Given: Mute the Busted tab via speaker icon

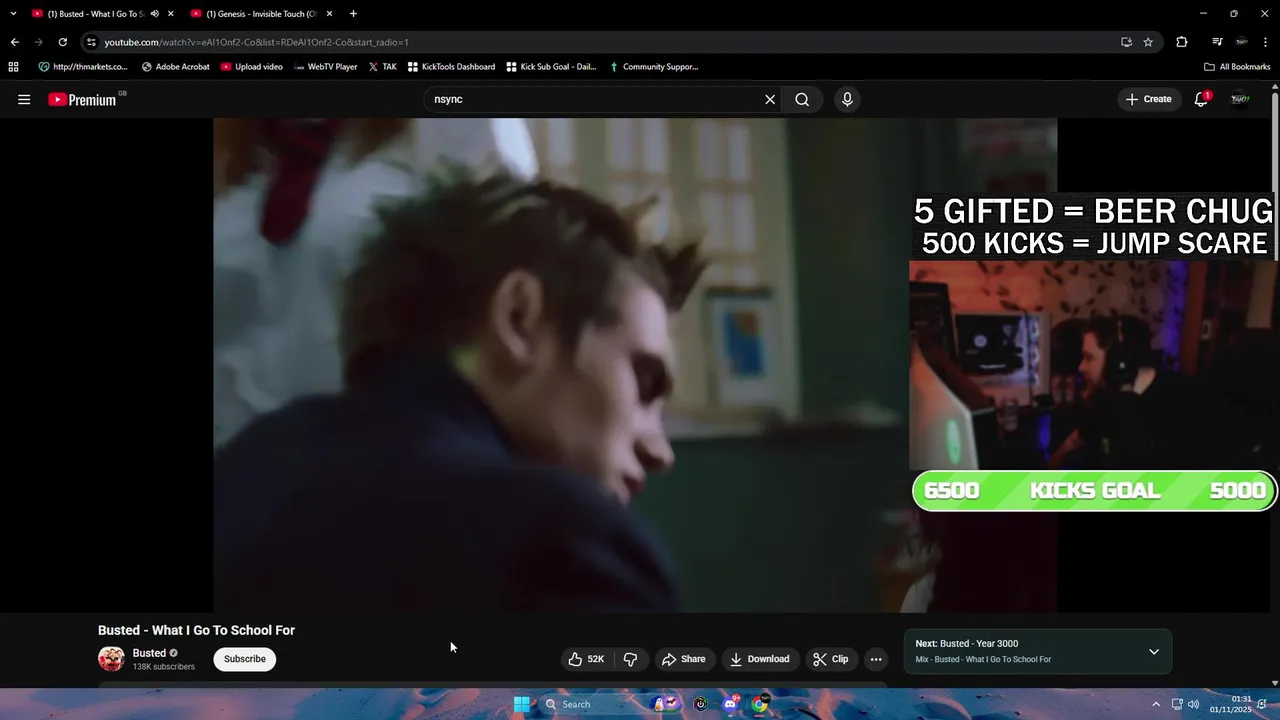Looking at the screenshot, I should 154,14.
